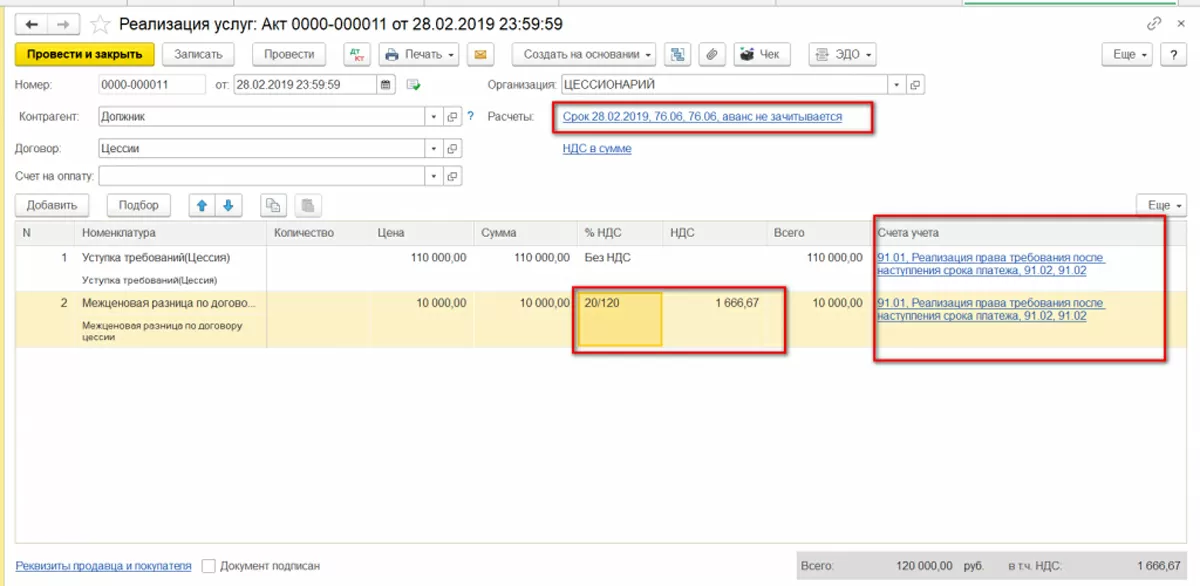
Task: Click the % НДС column header
Action: [620, 232]
